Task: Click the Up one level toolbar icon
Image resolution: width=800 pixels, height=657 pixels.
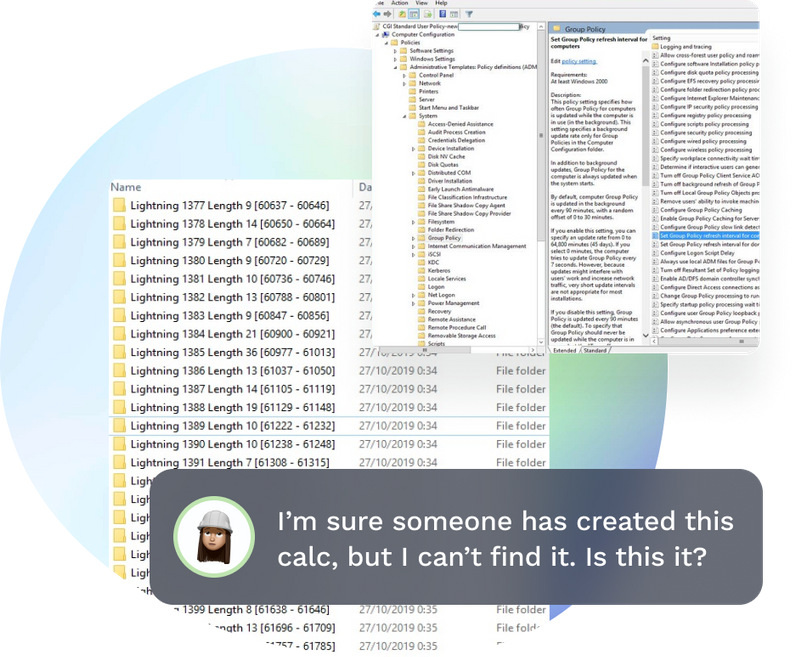Action: coord(401,13)
